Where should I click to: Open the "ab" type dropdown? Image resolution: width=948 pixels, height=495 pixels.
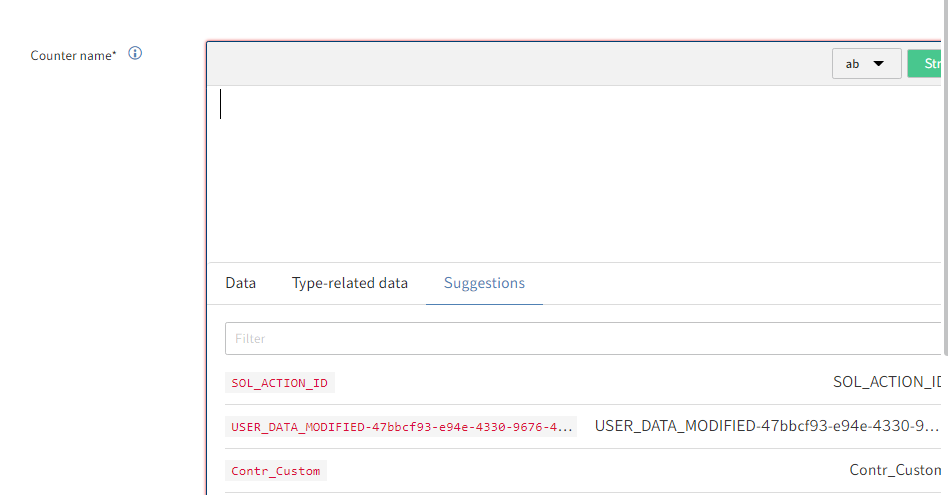tap(866, 64)
